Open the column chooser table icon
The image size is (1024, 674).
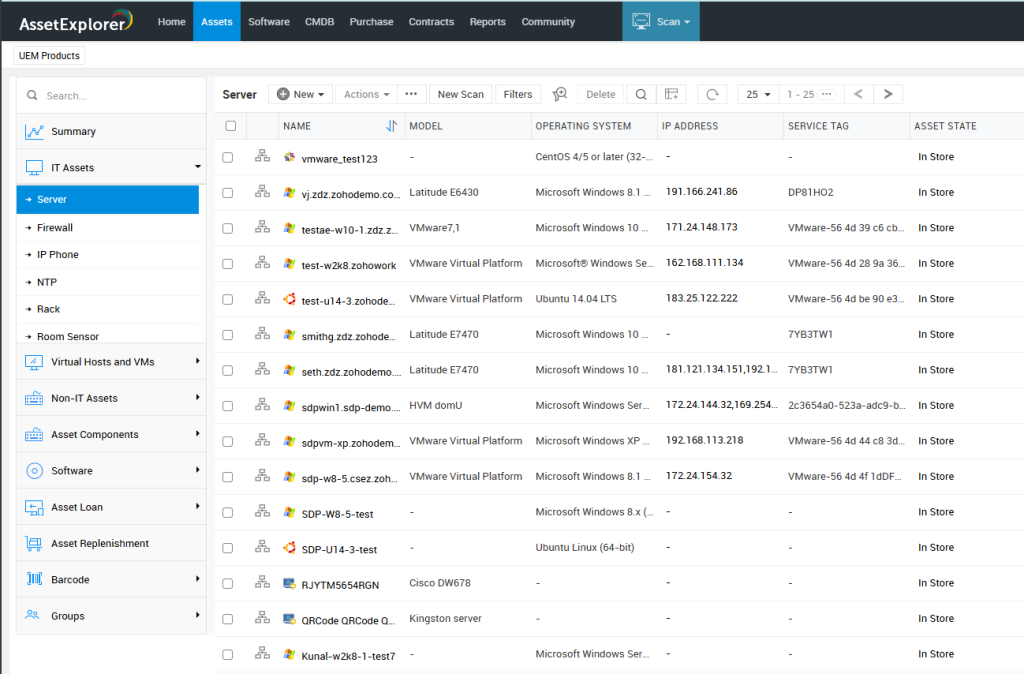coord(671,95)
